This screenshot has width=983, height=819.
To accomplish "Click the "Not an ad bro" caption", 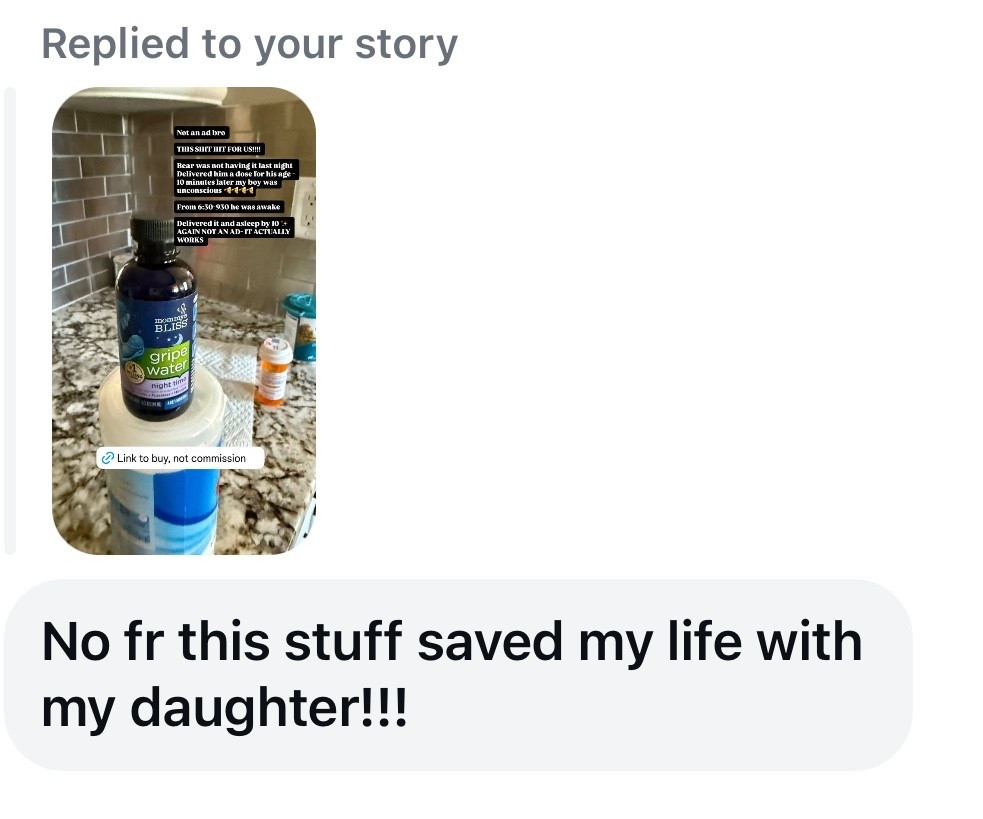I will coord(201,132).
